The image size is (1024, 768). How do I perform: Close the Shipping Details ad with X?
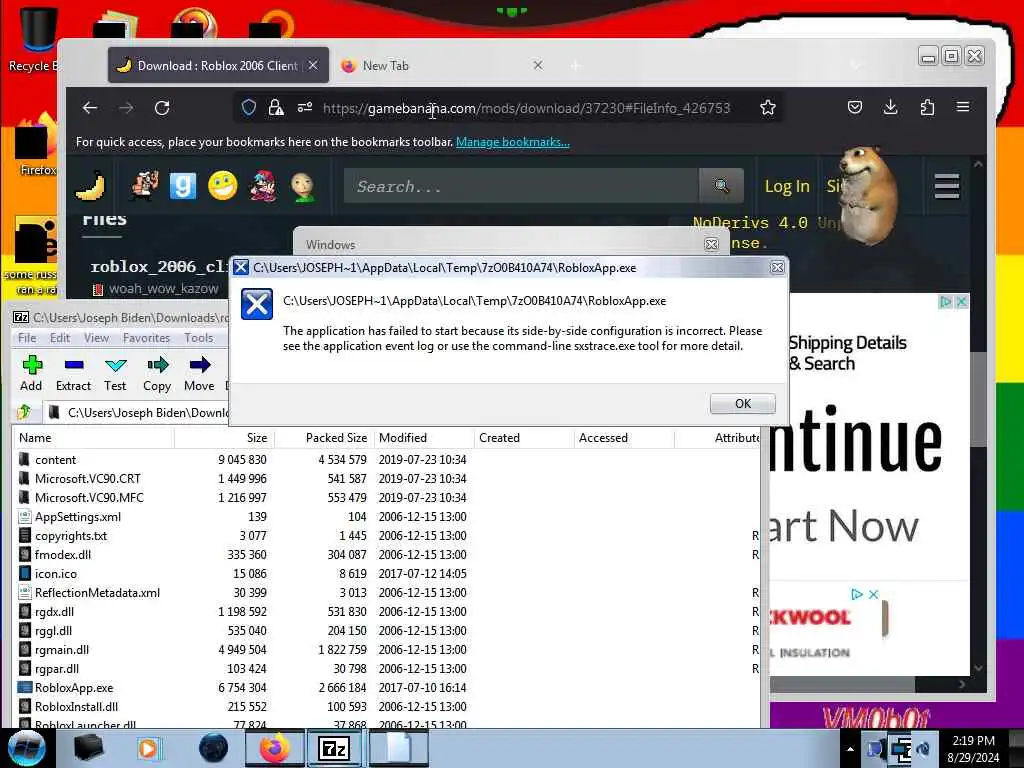pyautogui.click(x=961, y=302)
